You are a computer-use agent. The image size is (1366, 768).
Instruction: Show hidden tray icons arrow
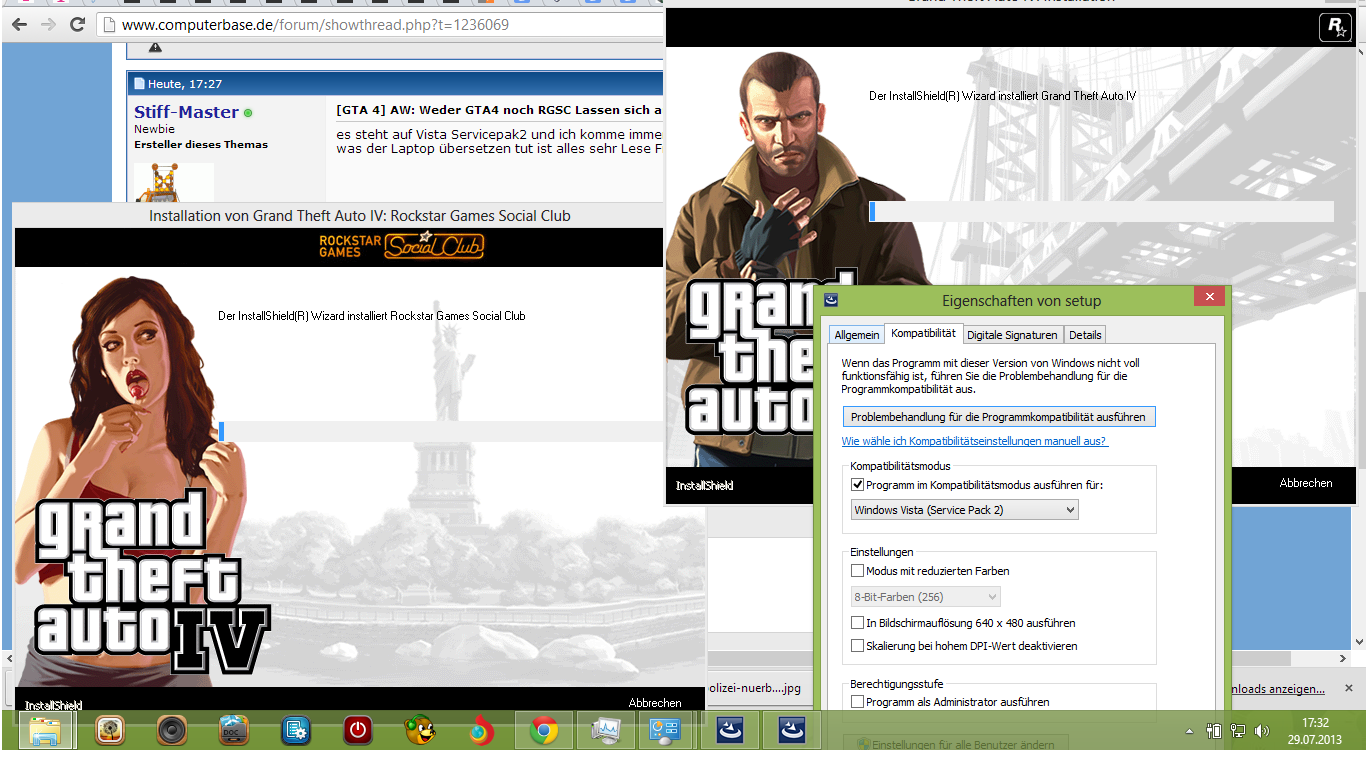1189,732
